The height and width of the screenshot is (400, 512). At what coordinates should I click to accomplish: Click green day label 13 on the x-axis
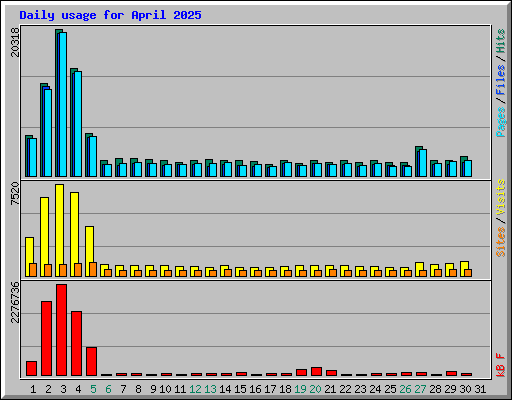(210, 389)
